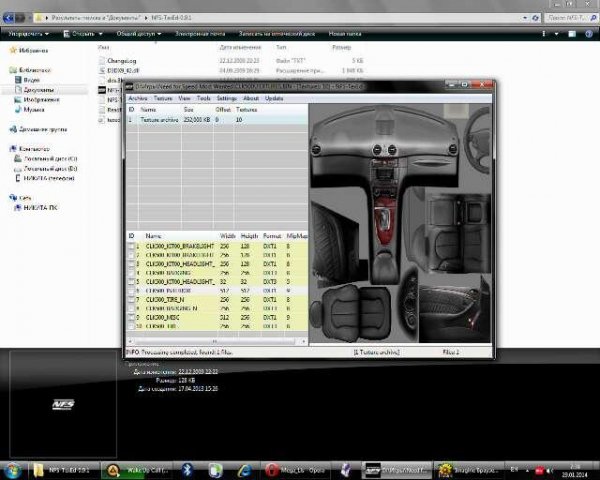
Task: Click the Bluetooth taskbar icon
Action: pos(187,470)
